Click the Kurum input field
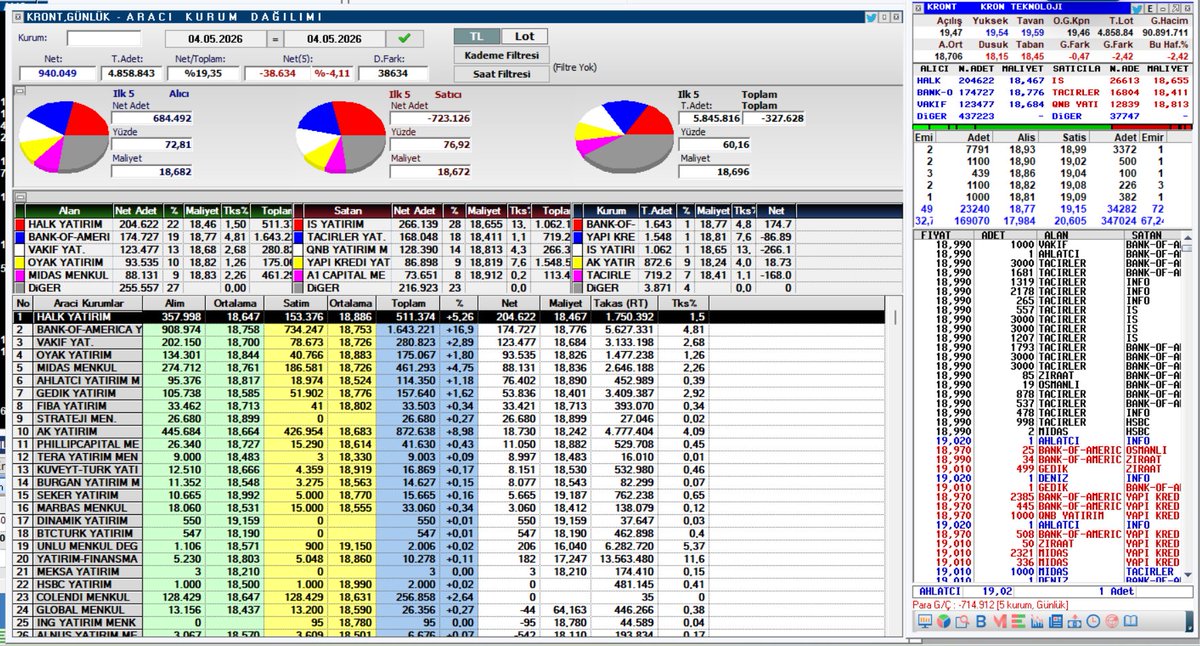 pos(104,39)
